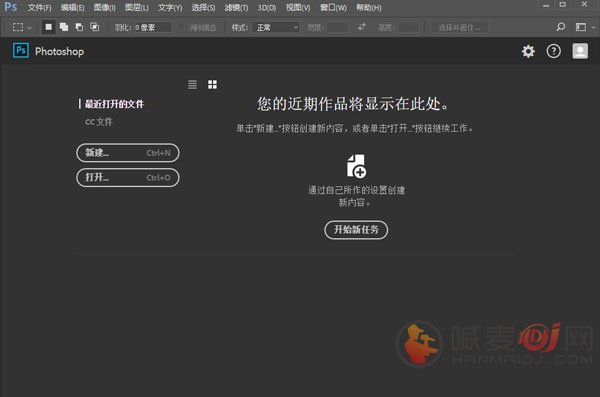Click the 宽度 width input field
Screen dimensions: 600x397
tap(338, 28)
